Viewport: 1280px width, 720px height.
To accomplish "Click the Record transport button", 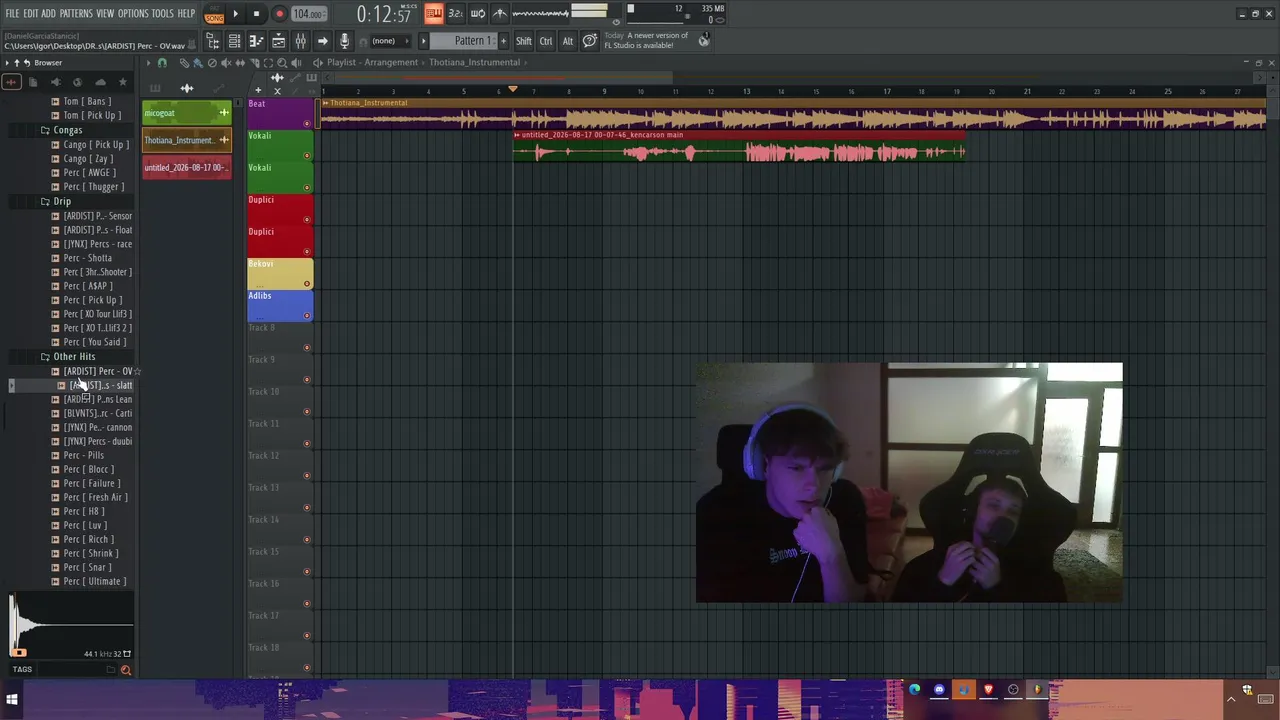I will pyautogui.click(x=280, y=13).
